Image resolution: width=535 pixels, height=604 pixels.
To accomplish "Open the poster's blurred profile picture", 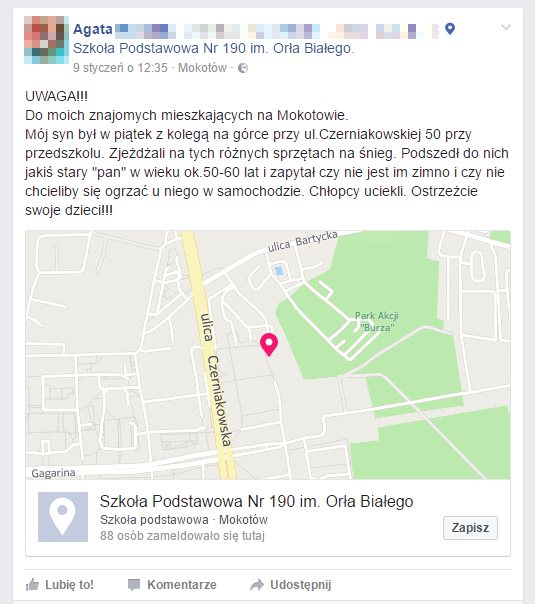I will (47, 40).
